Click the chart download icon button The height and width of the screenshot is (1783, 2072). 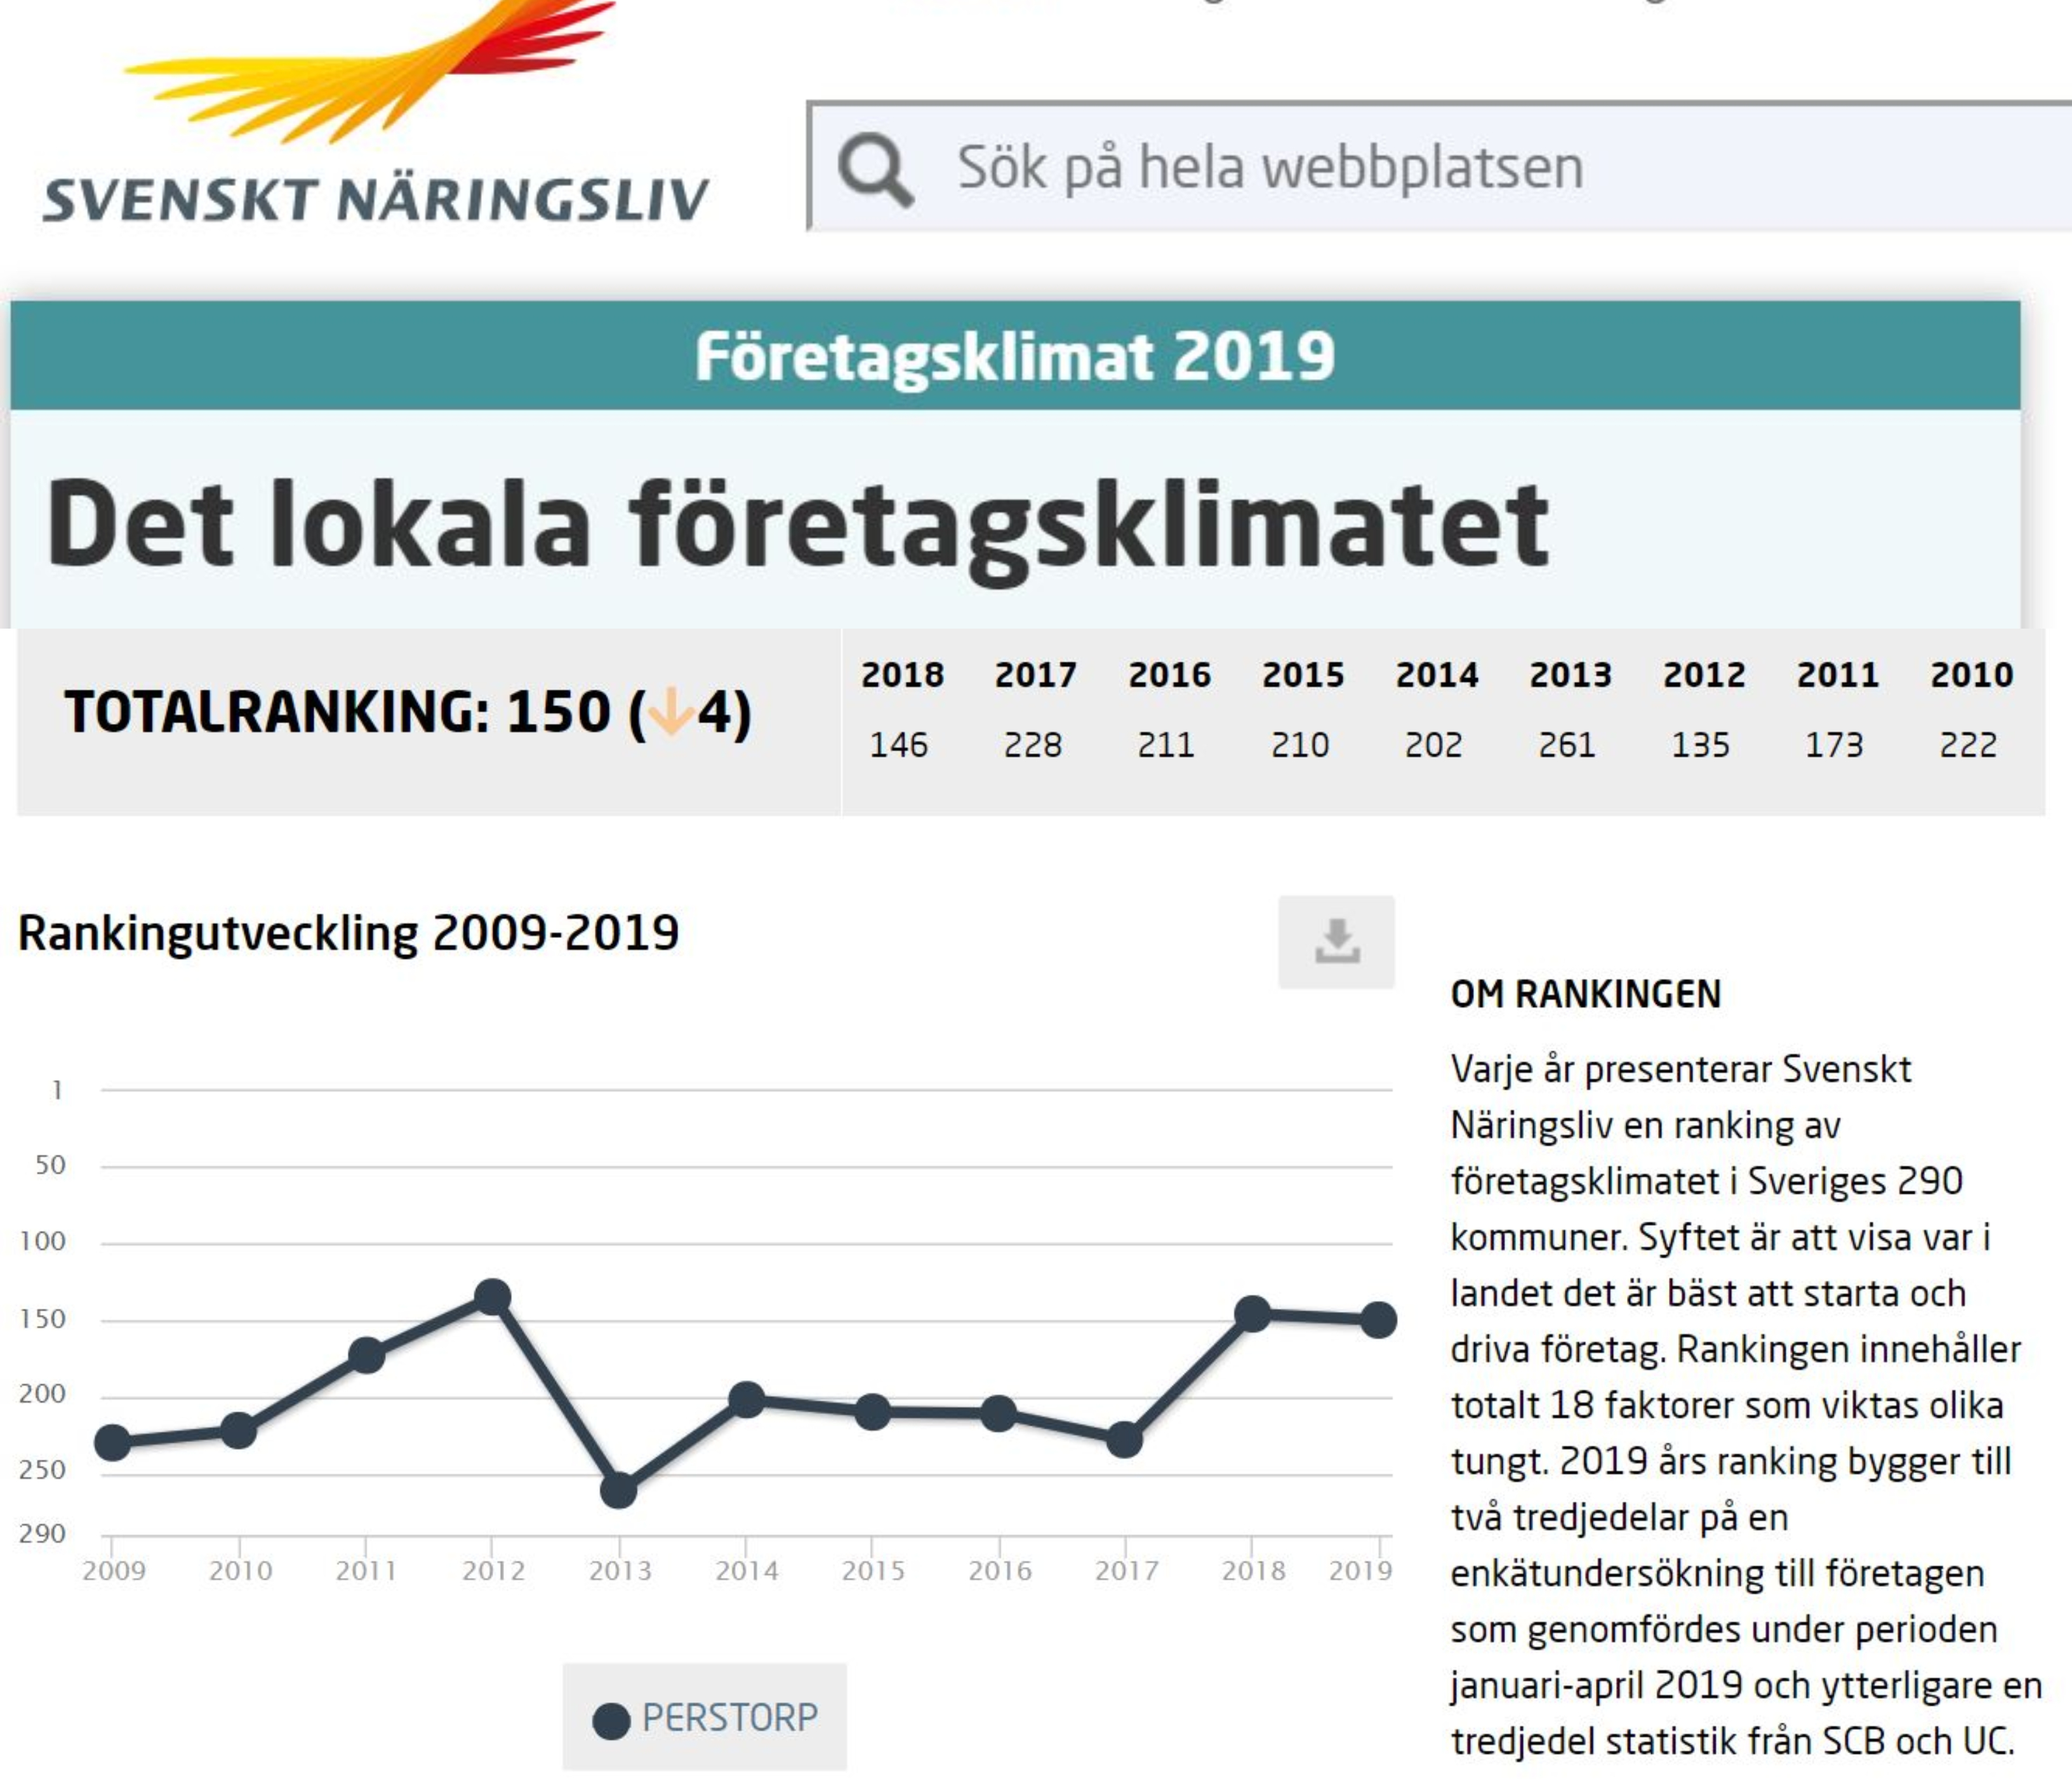[1336, 942]
